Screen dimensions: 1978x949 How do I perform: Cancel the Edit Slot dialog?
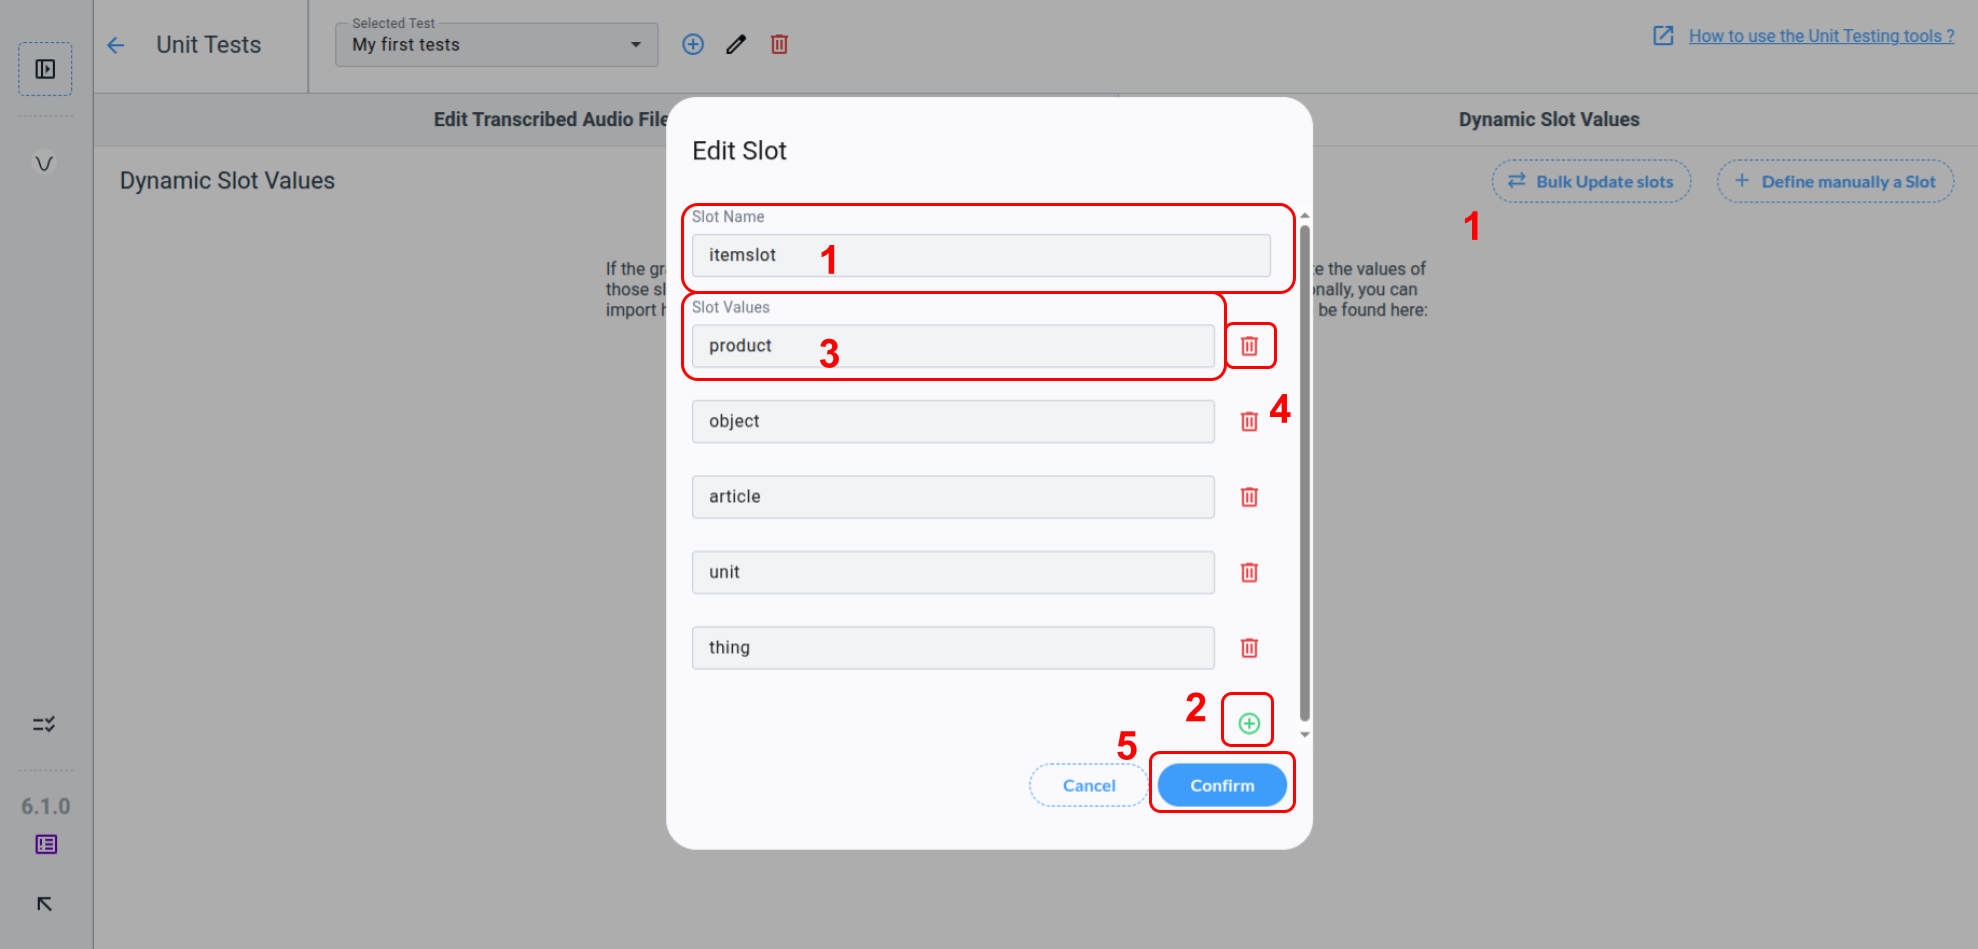[1088, 786]
